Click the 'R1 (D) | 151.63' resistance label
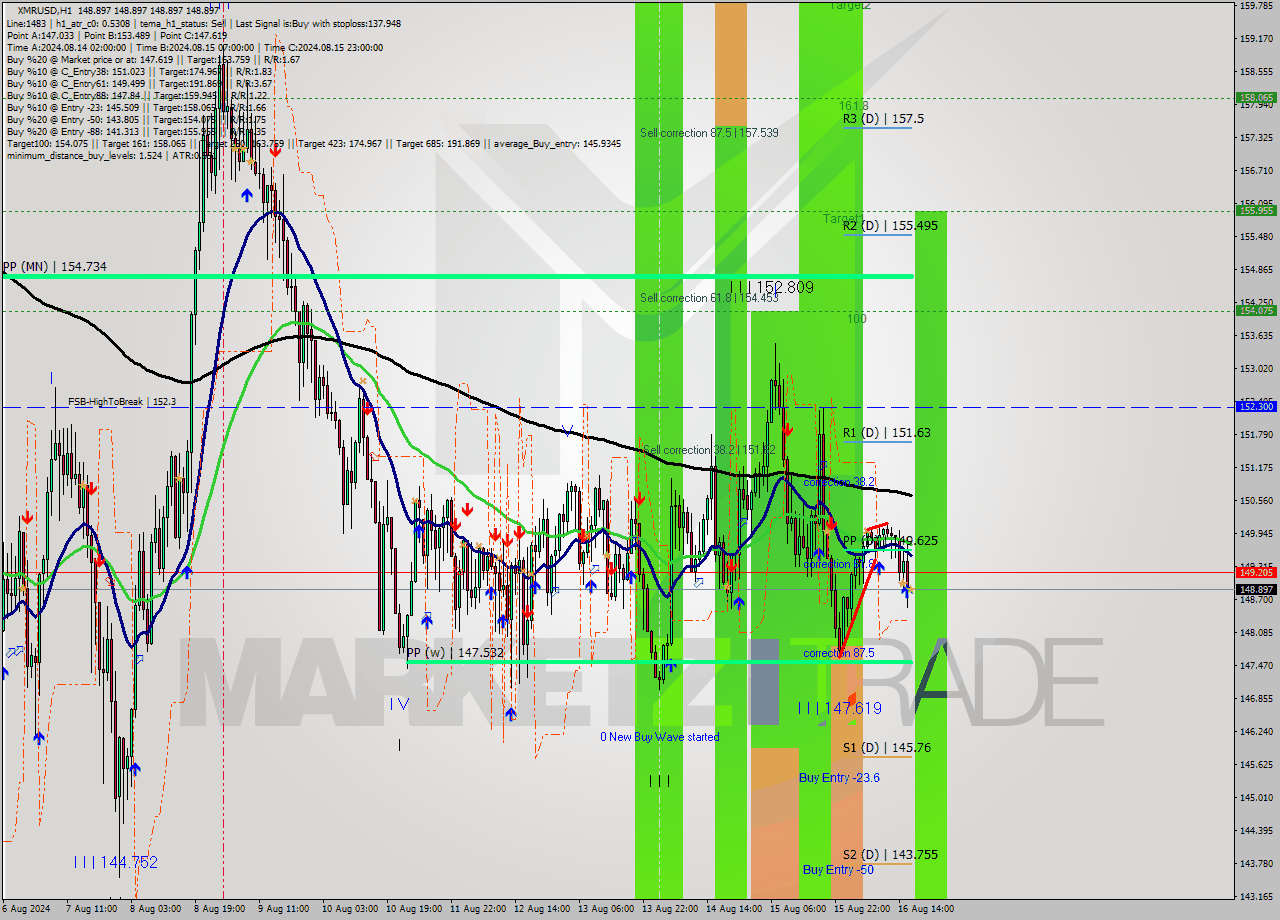Screen dimensions: 1280x920 (887, 433)
